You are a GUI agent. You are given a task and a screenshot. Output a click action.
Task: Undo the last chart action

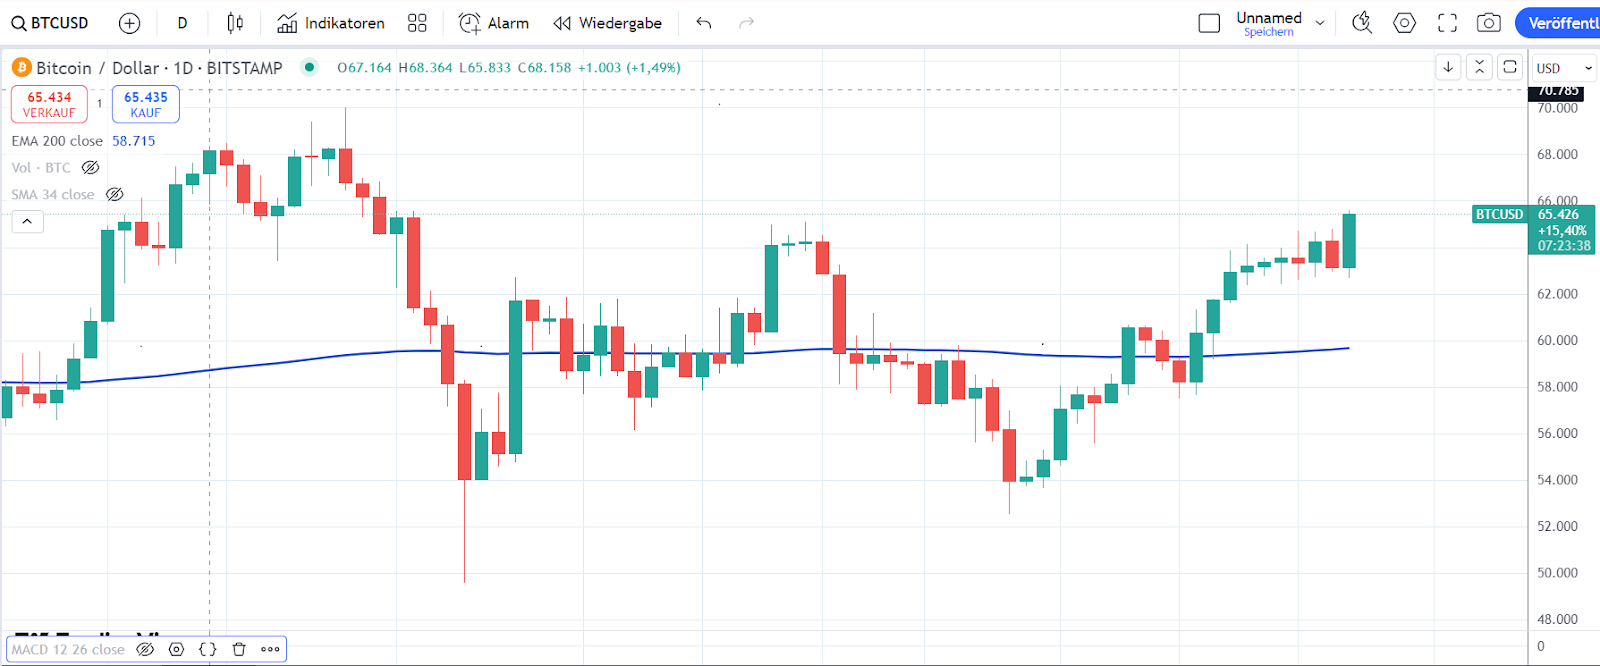coord(704,23)
